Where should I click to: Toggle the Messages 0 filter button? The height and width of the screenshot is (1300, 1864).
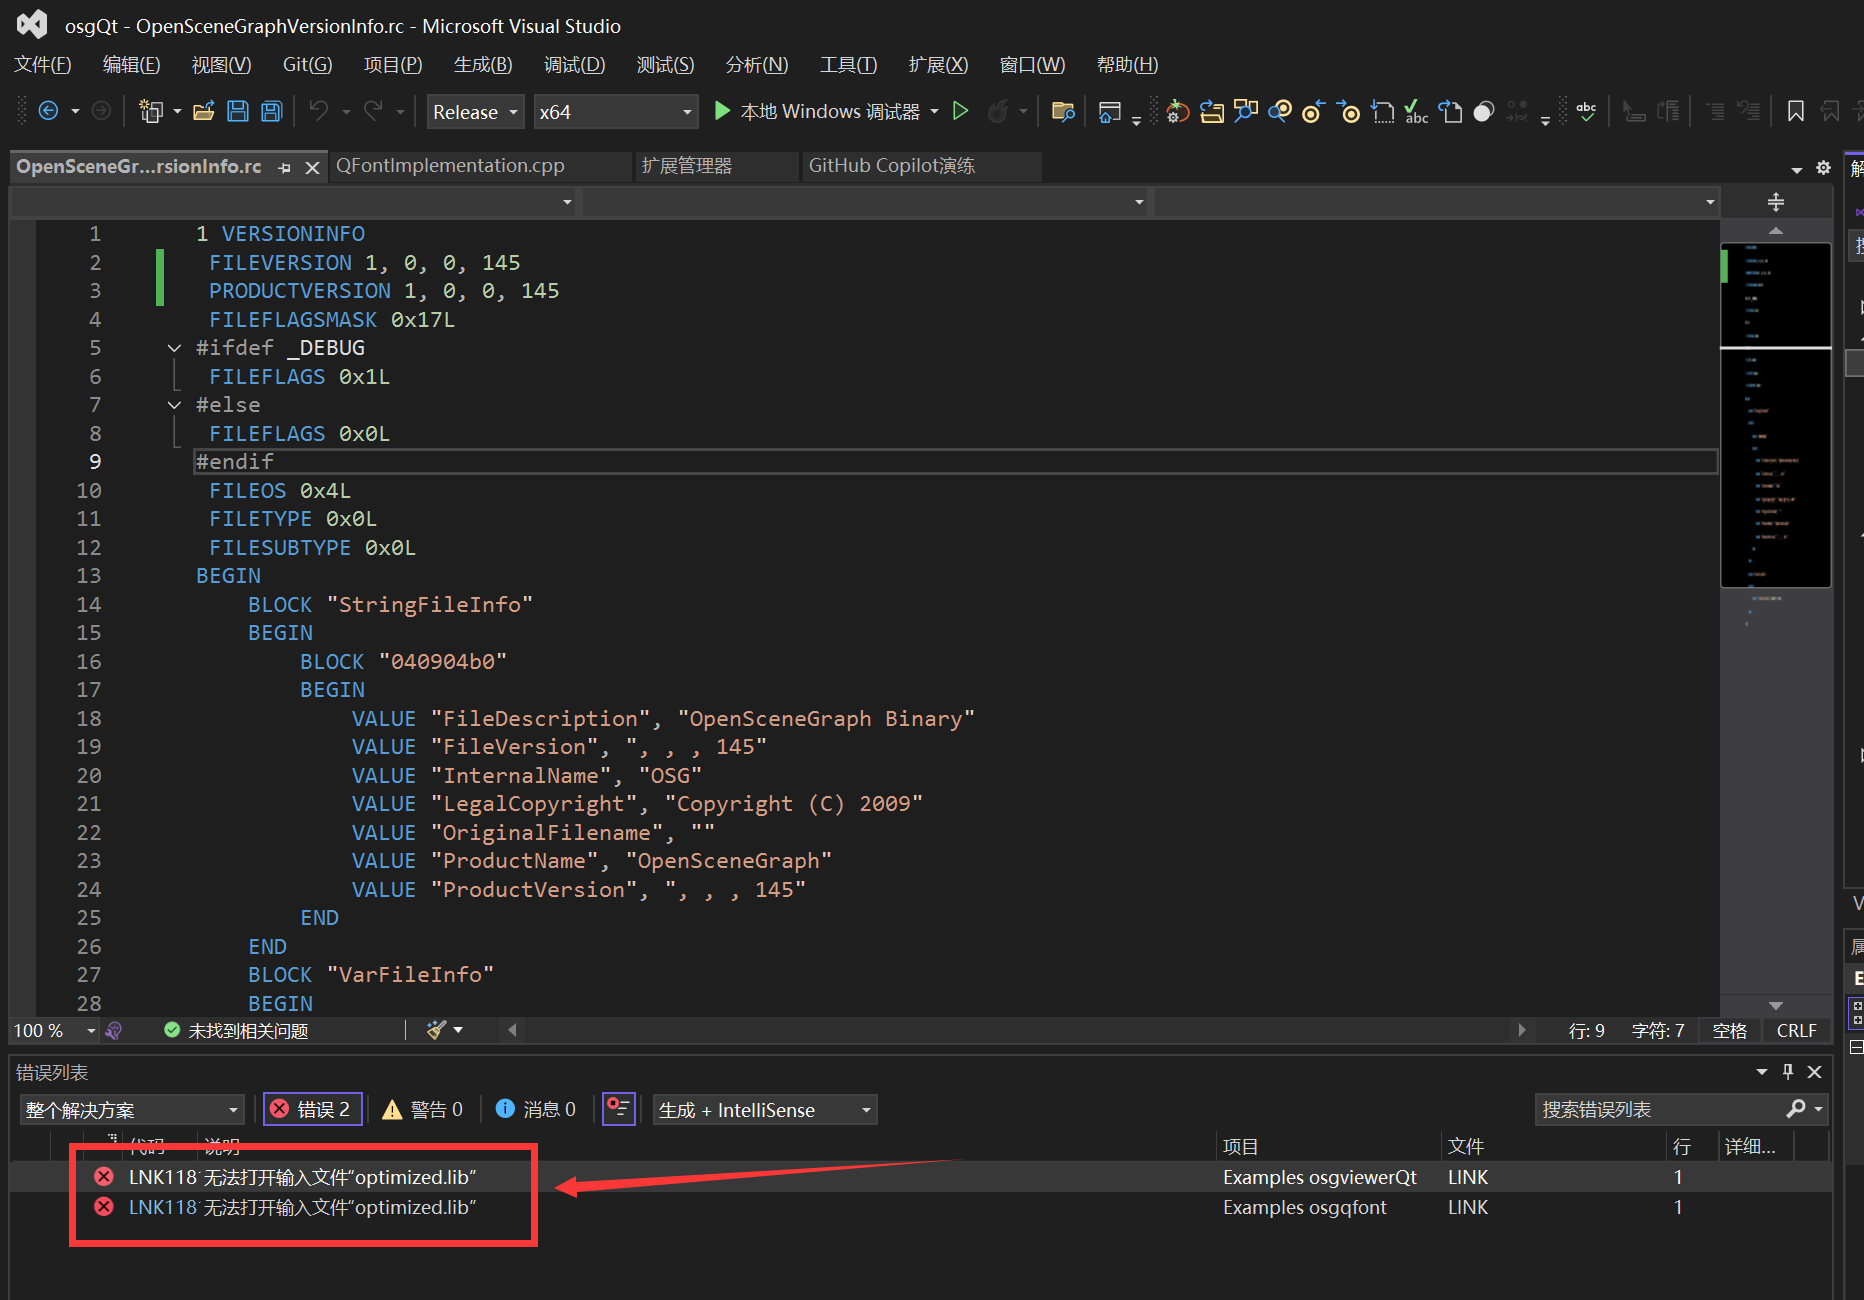[536, 1109]
